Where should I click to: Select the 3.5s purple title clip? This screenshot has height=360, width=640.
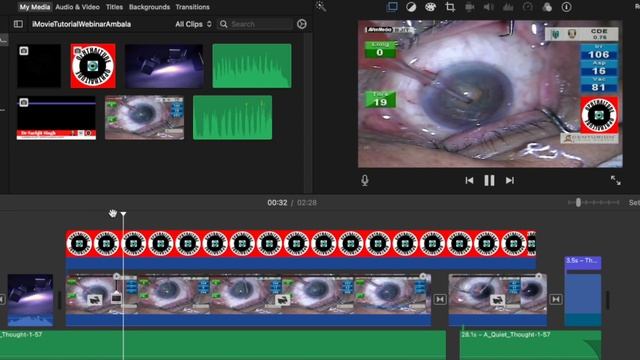click(x=583, y=291)
